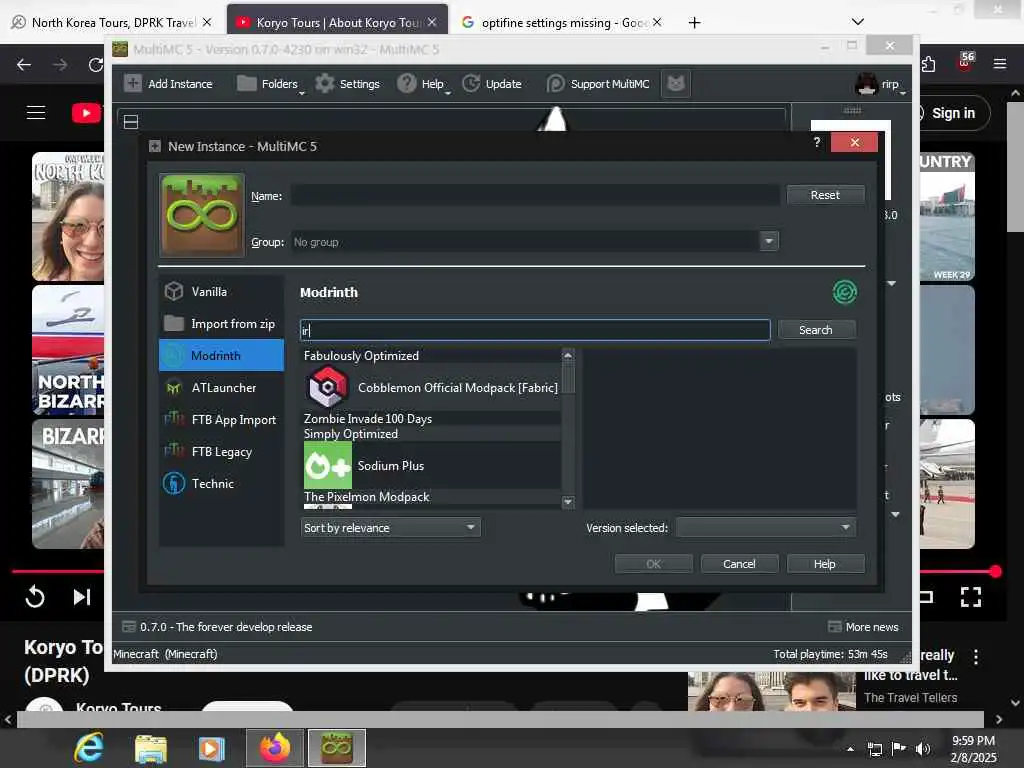This screenshot has width=1024, height=768.
Task: Open a new browser tab
Action: coord(694,23)
